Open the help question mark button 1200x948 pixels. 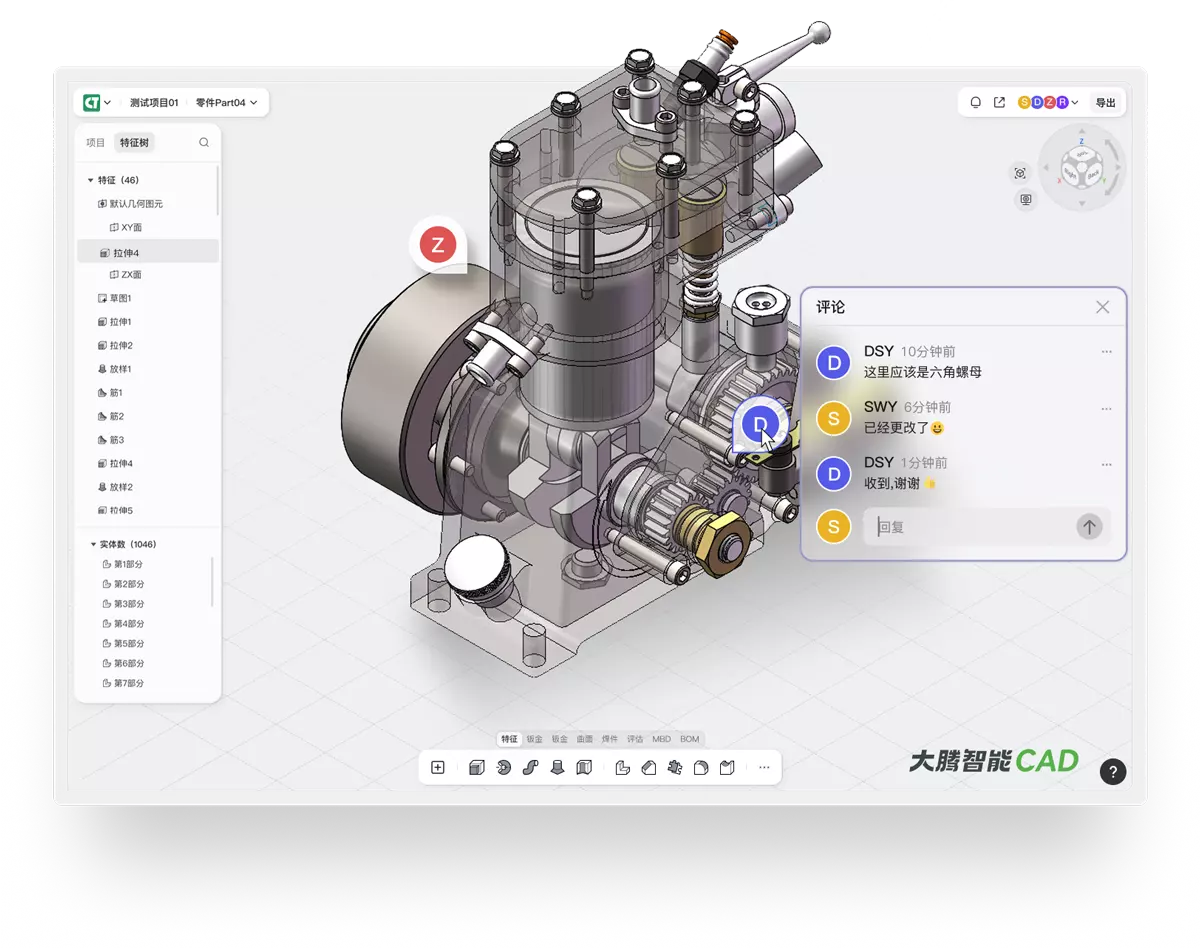(1113, 771)
